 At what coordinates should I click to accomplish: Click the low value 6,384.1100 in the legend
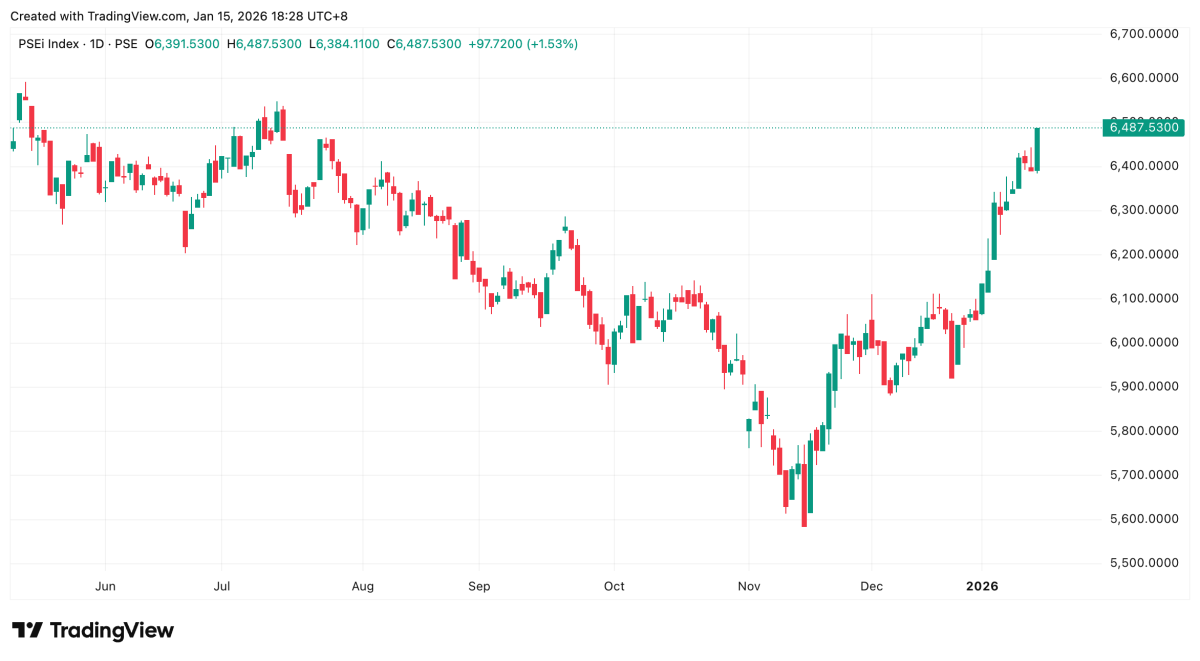(x=350, y=44)
